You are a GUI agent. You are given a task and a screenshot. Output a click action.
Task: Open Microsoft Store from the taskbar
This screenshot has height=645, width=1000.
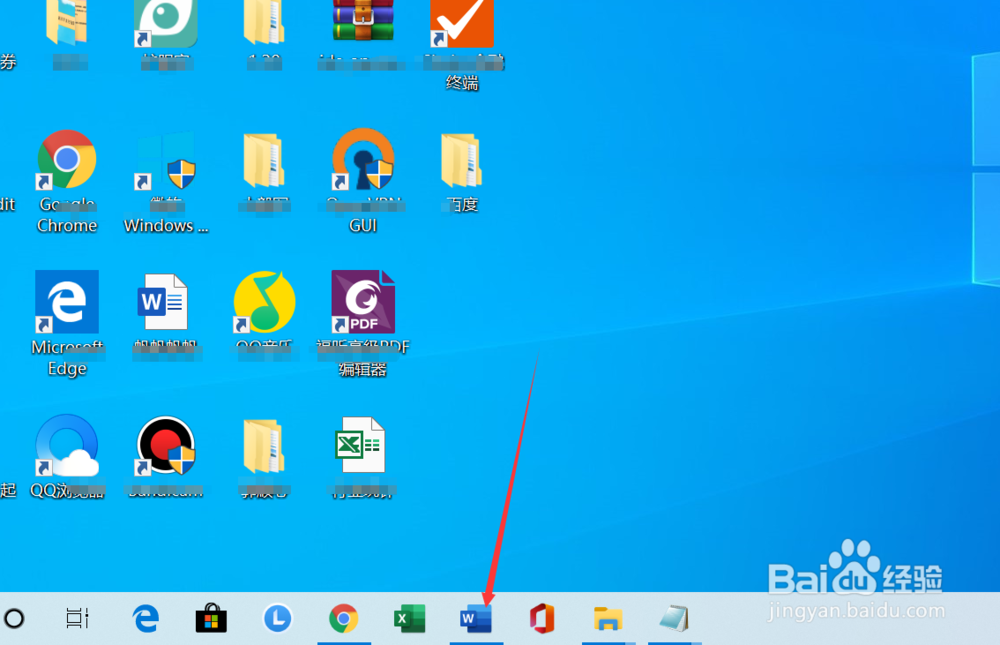[211, 618]
